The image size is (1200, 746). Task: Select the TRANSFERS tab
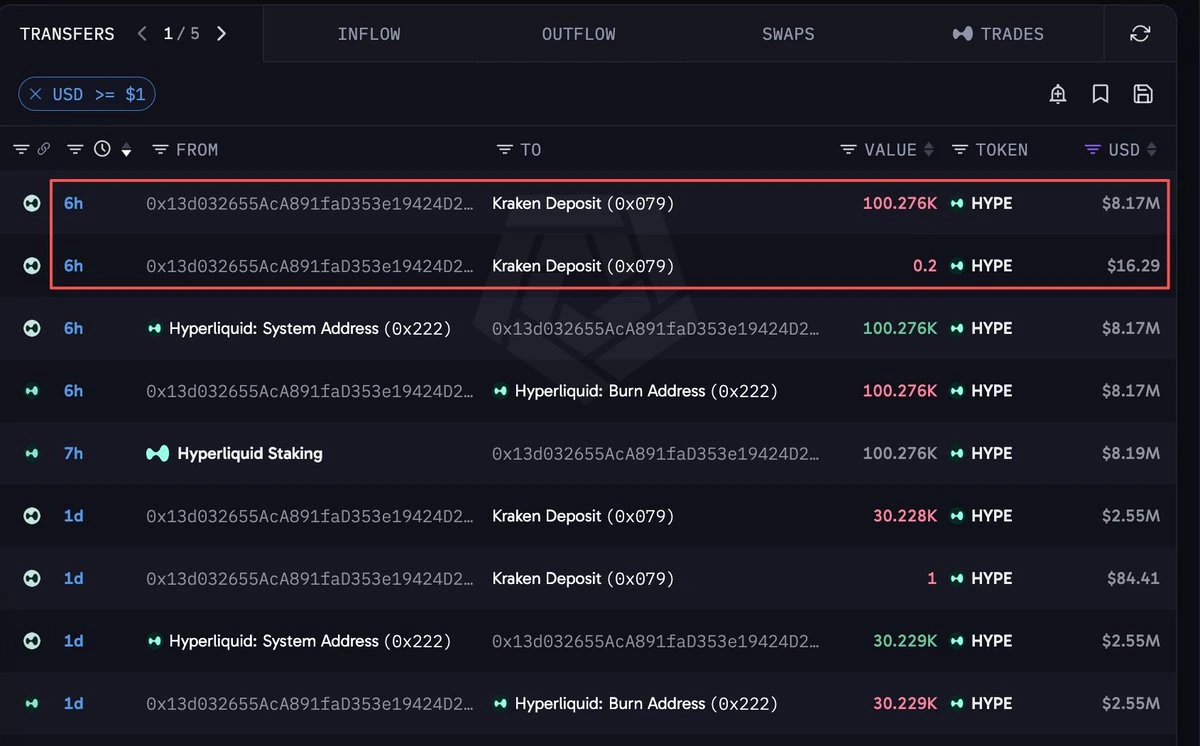[67, 34]
